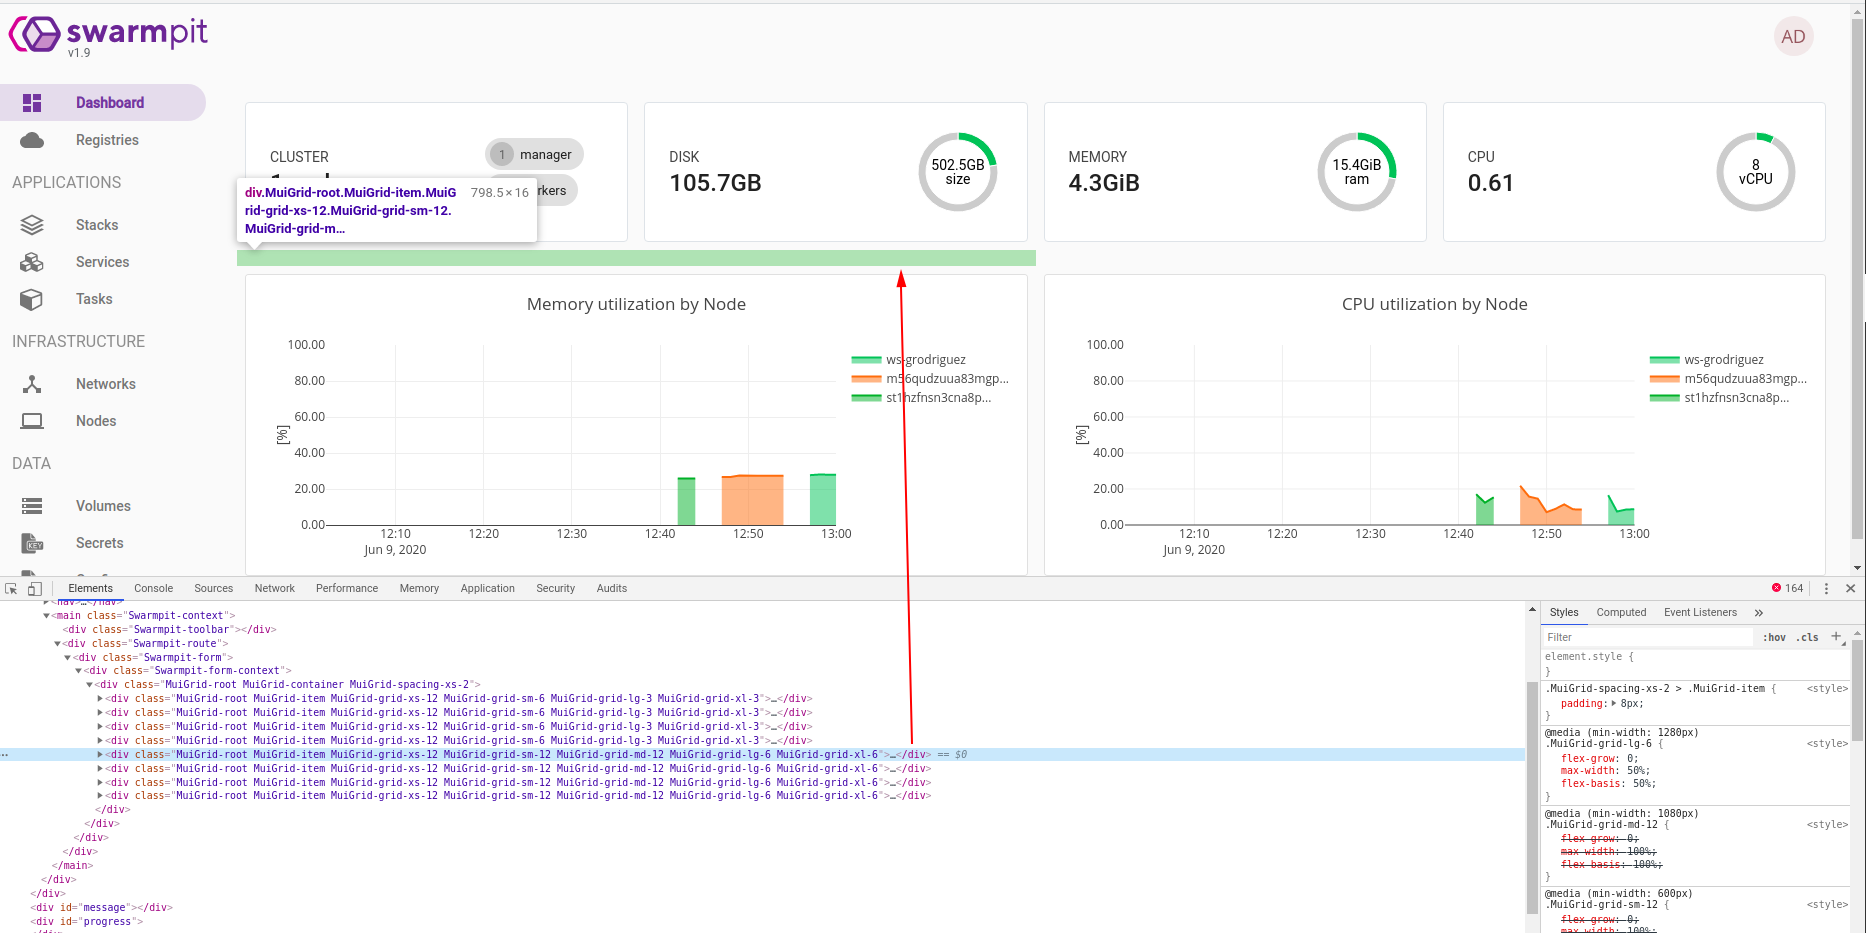1866x933 pixels.
Task: Select the Dashboard icon in sidebar
Action: 32,102
